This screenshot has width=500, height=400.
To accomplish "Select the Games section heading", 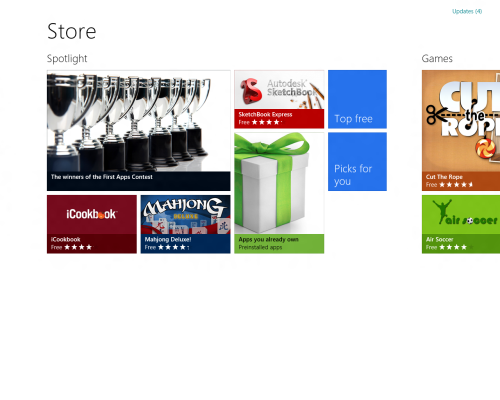I will coord(437,59).
